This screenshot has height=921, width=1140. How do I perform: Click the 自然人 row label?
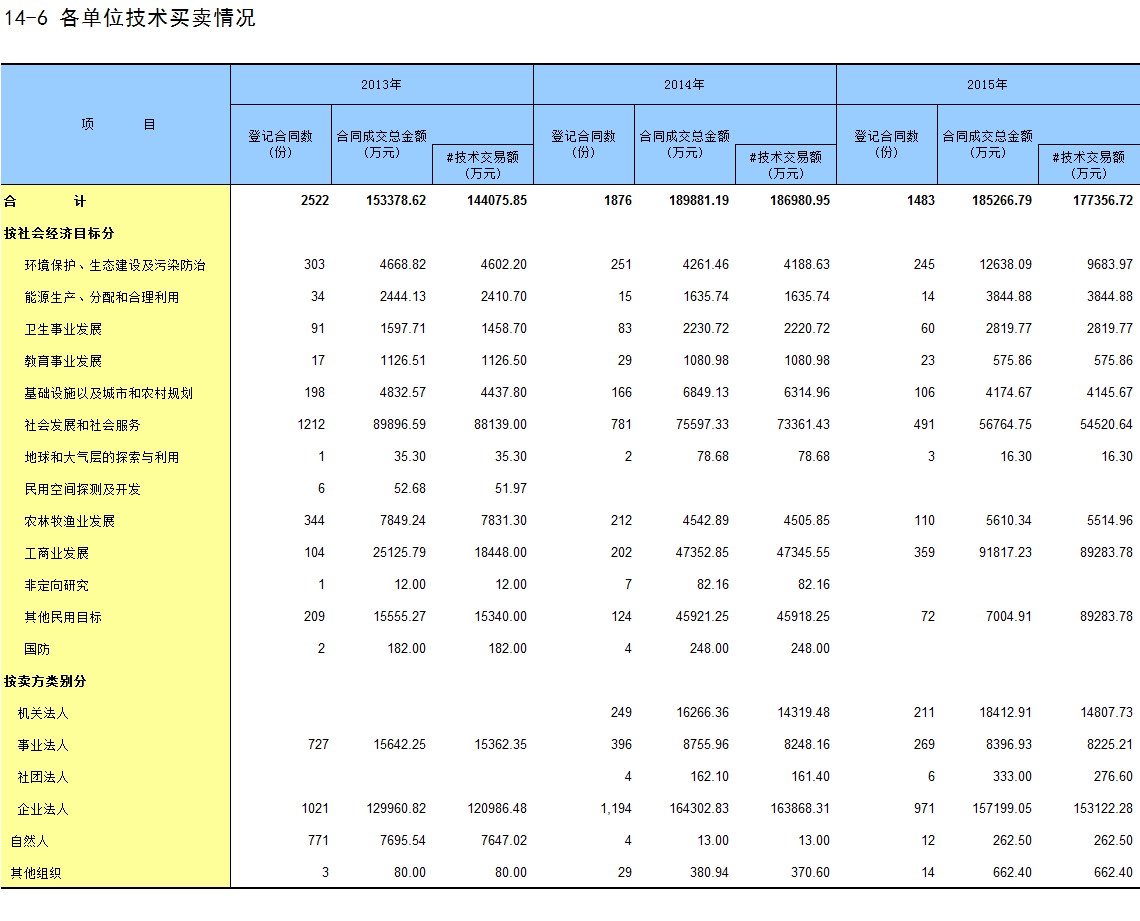point(30,841)
